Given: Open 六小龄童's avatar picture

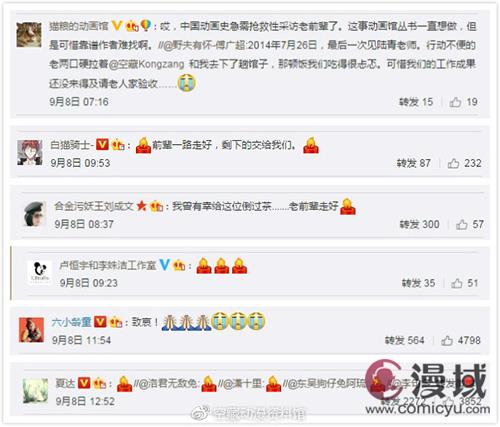Looking at the screenshot, I should pos(31,330).
